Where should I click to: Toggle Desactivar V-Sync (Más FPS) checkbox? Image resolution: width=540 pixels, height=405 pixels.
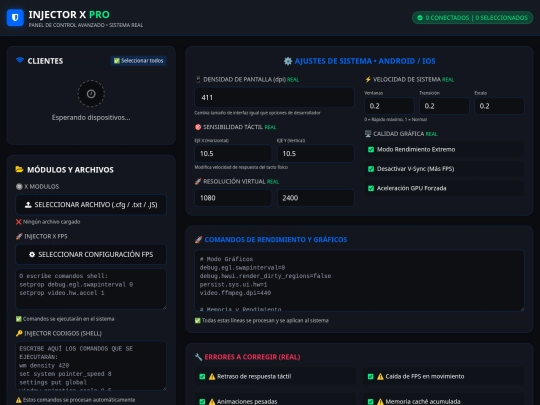pos(371,169)
